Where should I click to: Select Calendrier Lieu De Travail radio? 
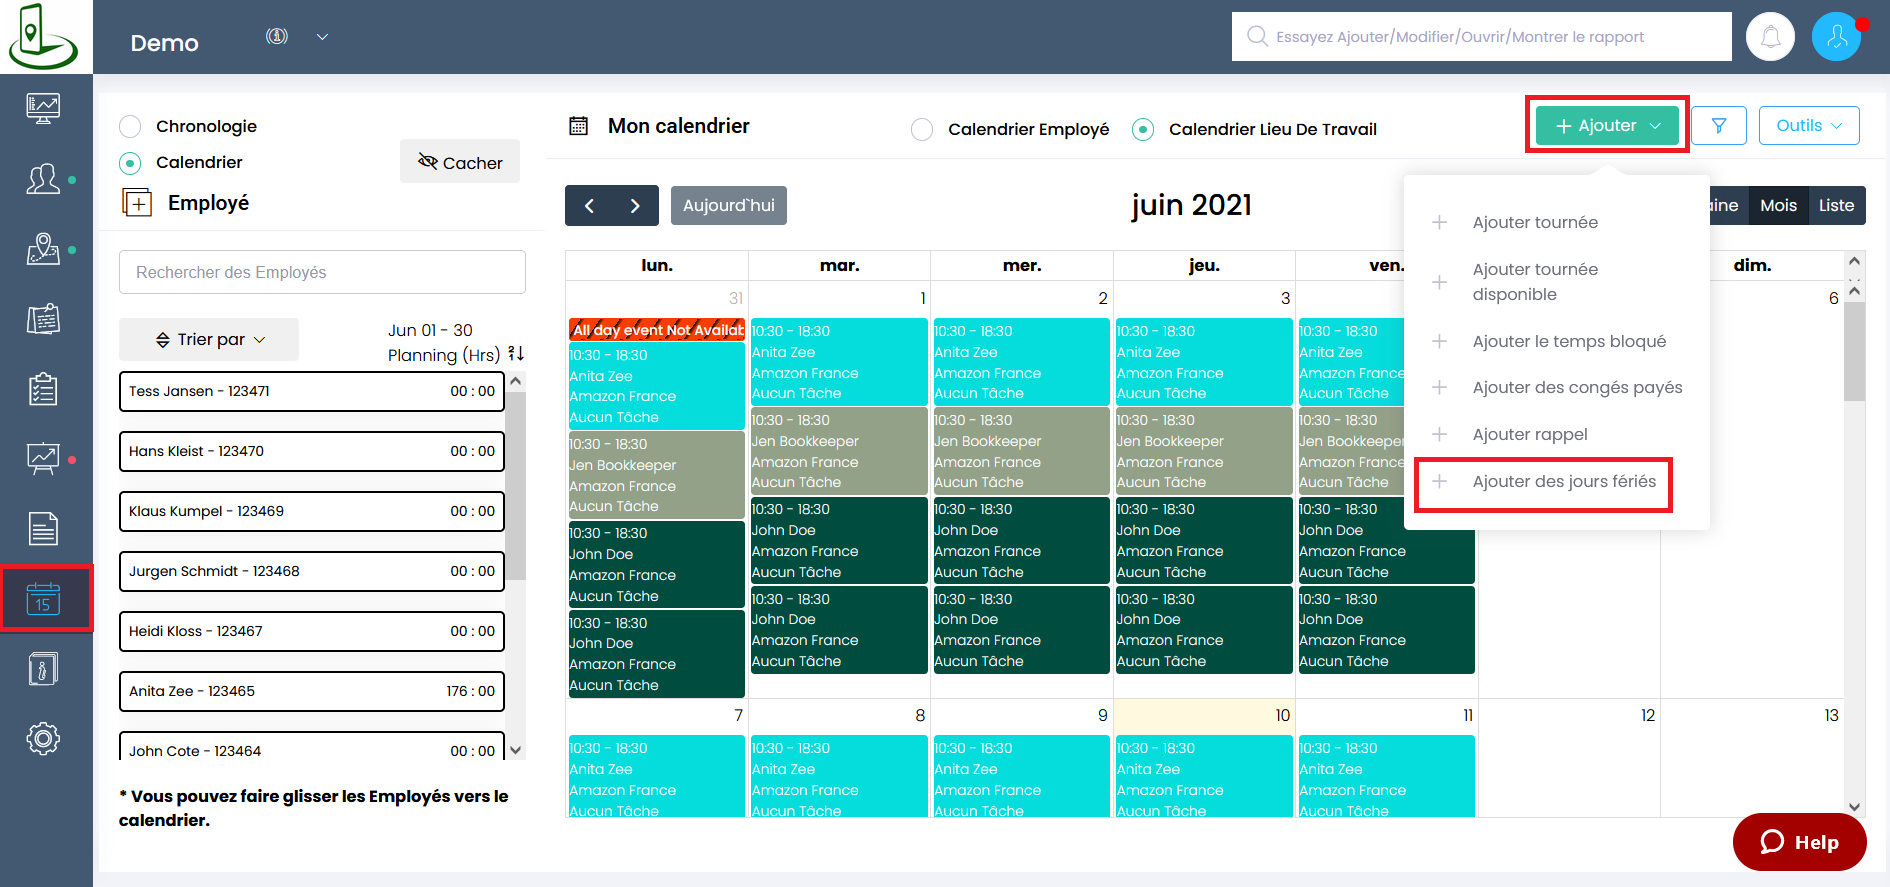pos(1143,130)
